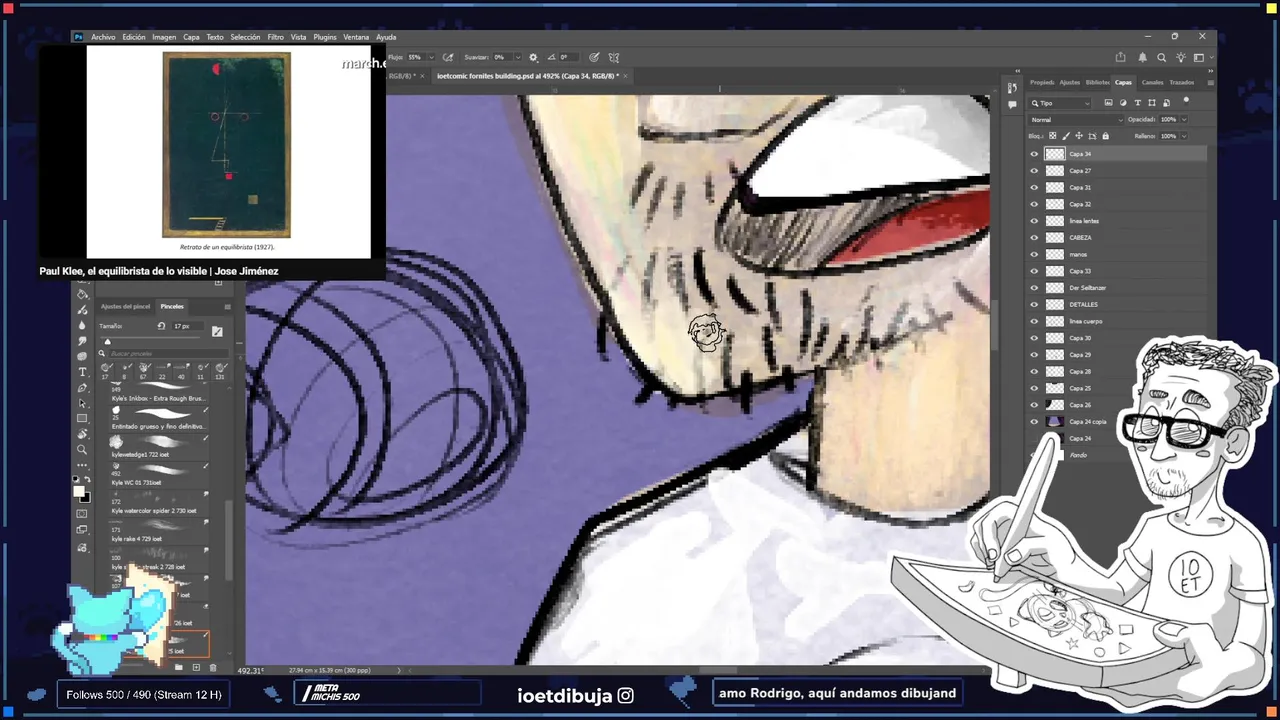Viewport: 1280px width, 720px height.
Task: Enable airbrush build-up icon
Action: click(448, 57)
